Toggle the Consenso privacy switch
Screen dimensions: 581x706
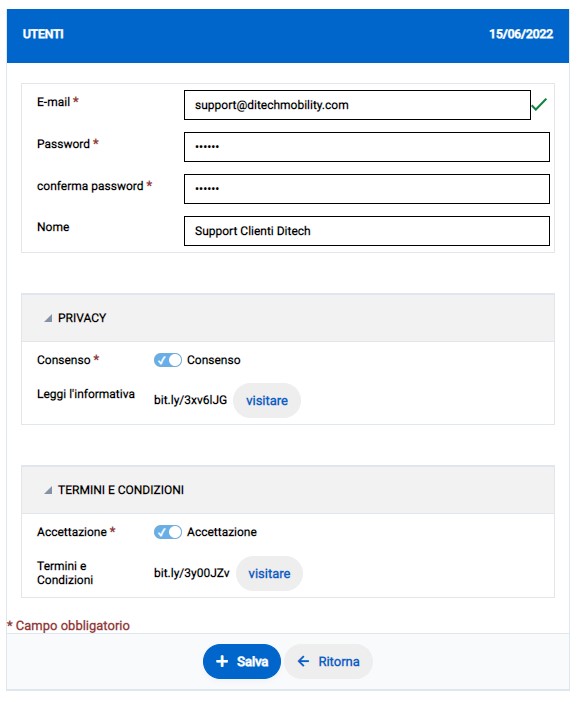168,360
